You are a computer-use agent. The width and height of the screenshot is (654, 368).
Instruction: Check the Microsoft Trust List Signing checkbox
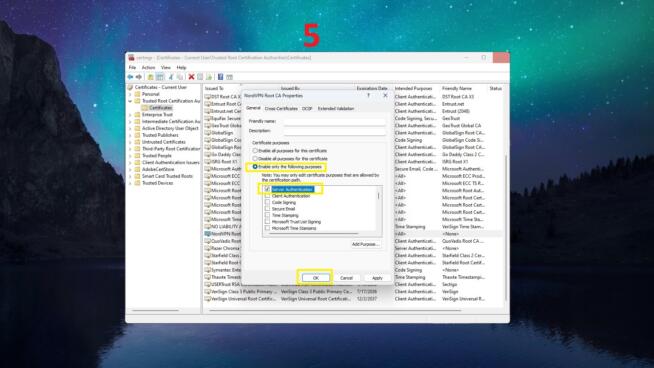267,222
